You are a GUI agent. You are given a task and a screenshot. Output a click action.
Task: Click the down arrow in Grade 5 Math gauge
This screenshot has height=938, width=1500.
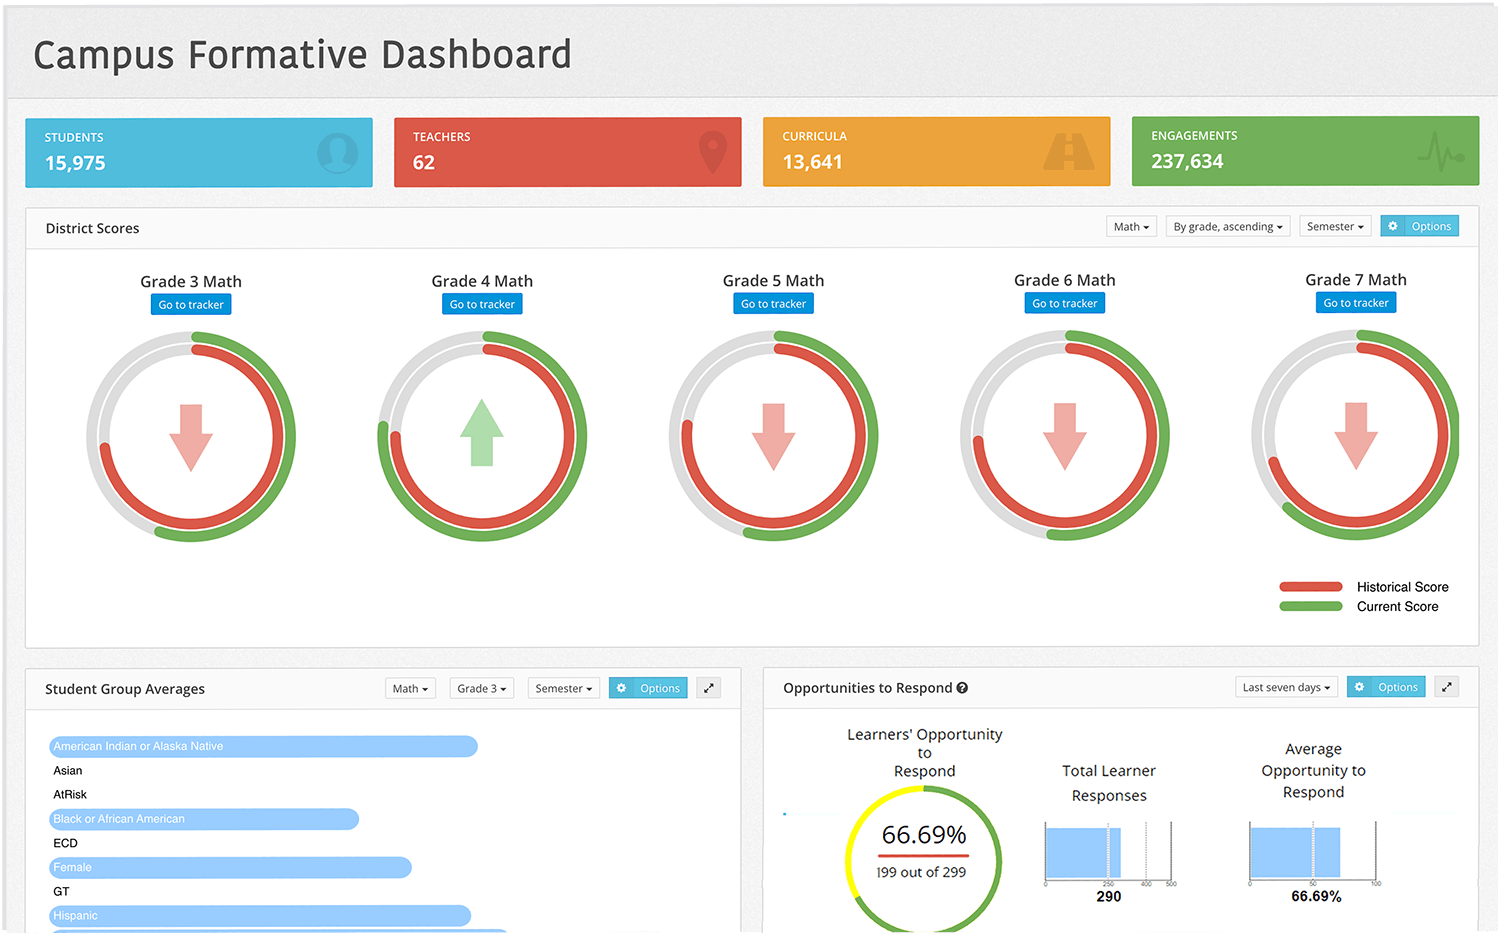[773, 437]
